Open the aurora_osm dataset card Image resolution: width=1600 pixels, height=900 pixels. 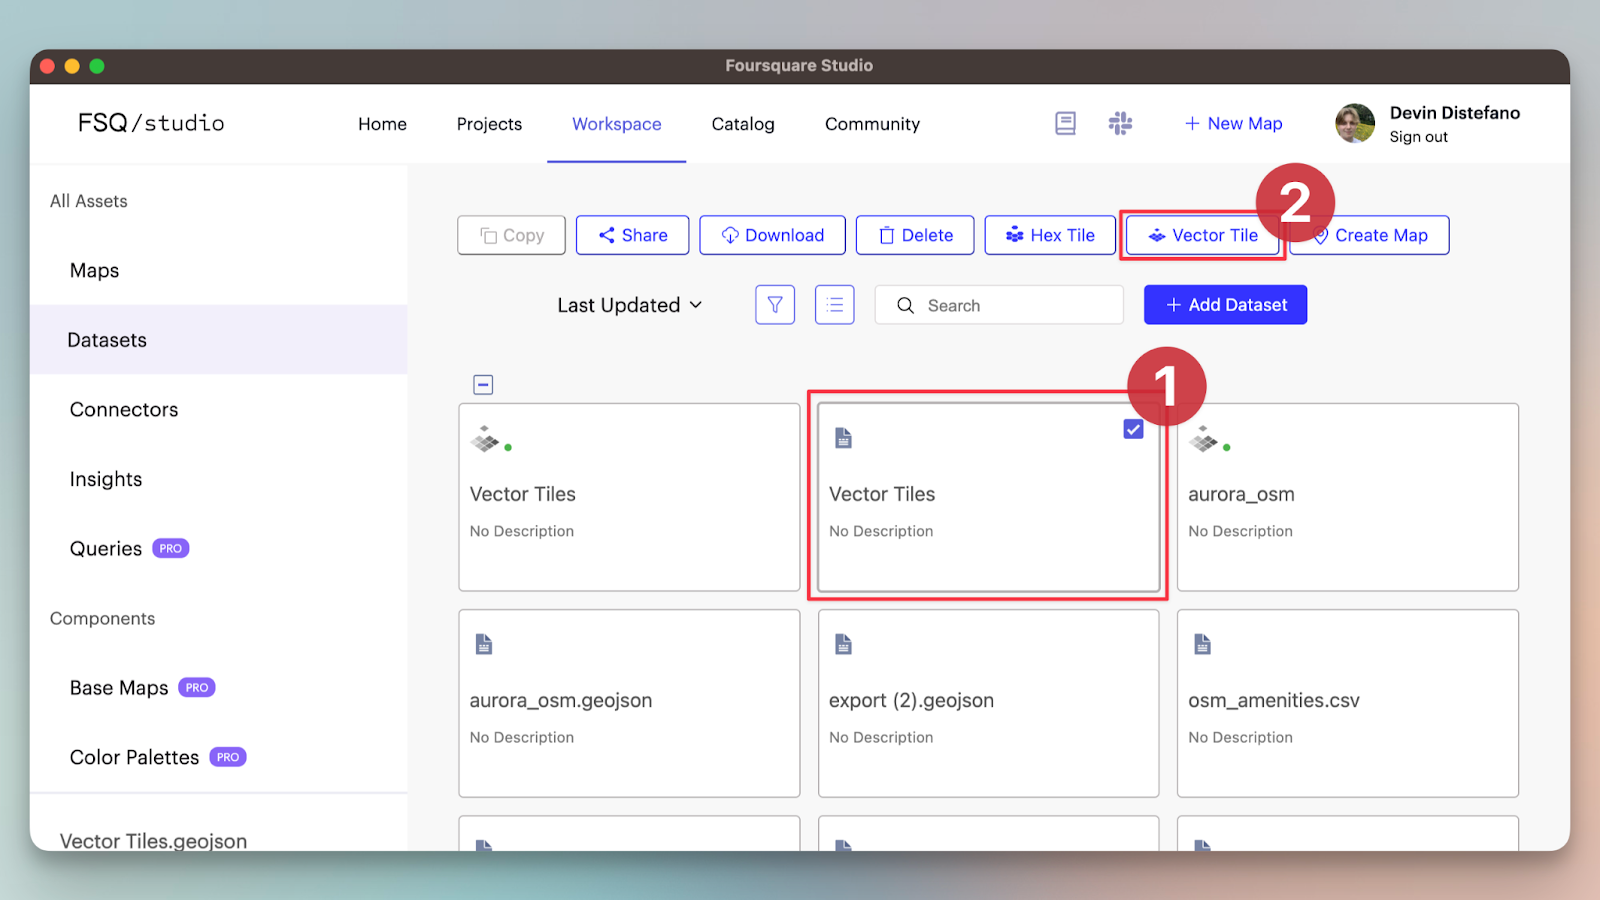coord(1347,497)
